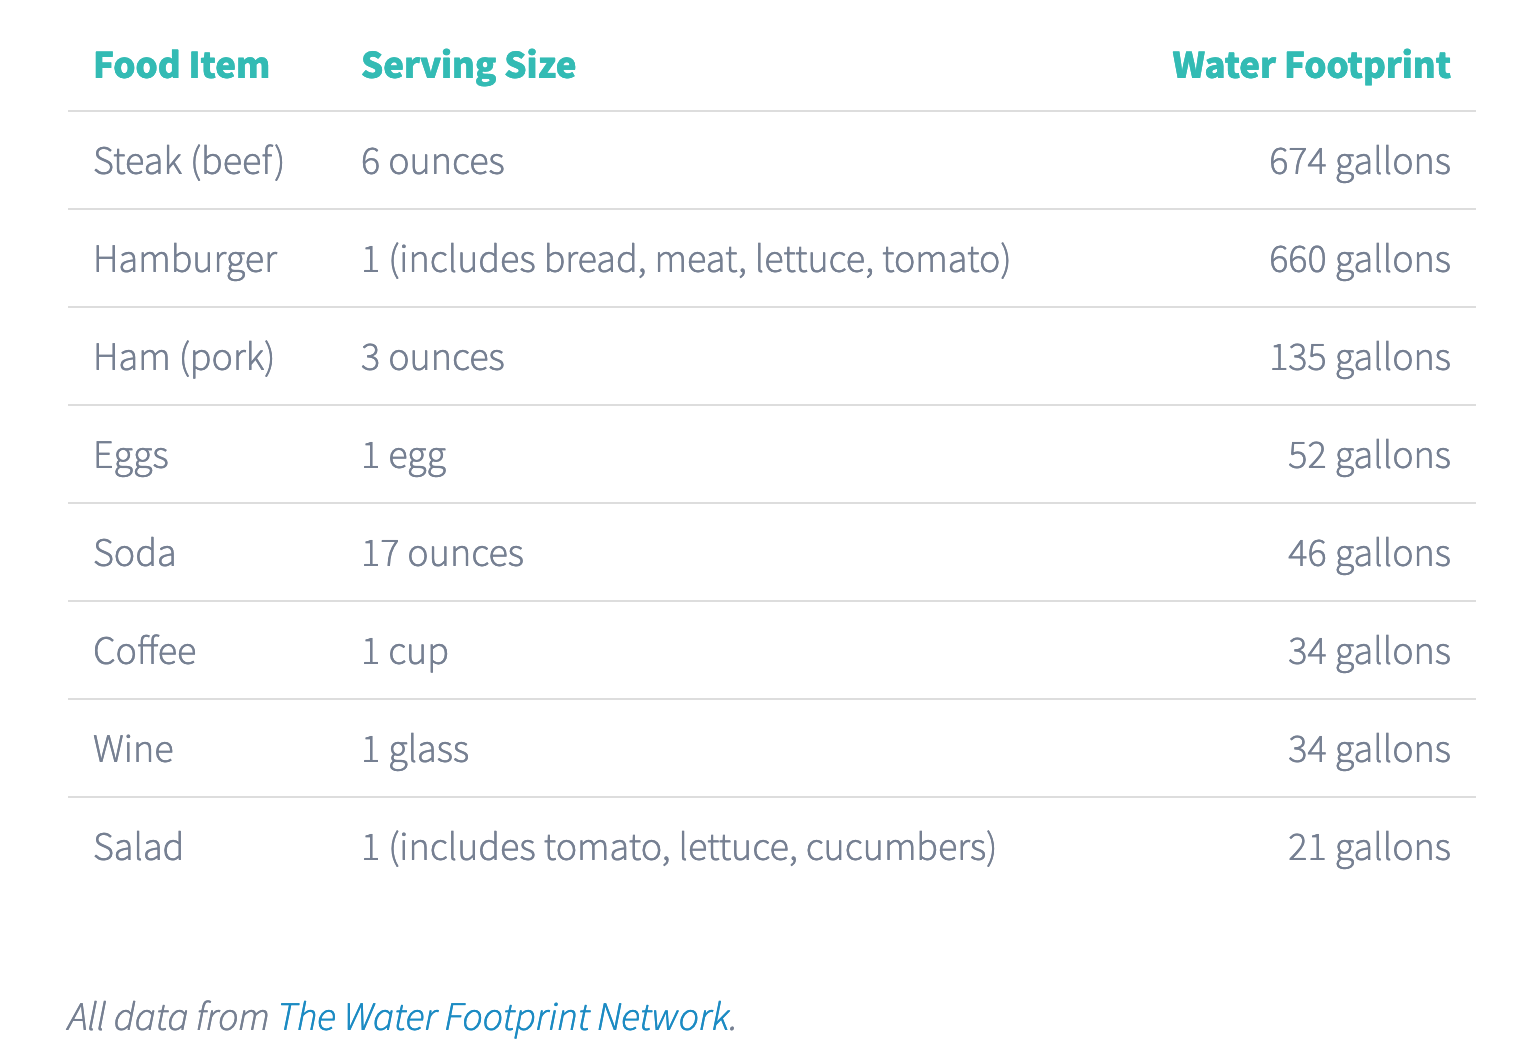1532x1062 pixels.
Task: Click the 1 glass serving size
Action: 415,749
